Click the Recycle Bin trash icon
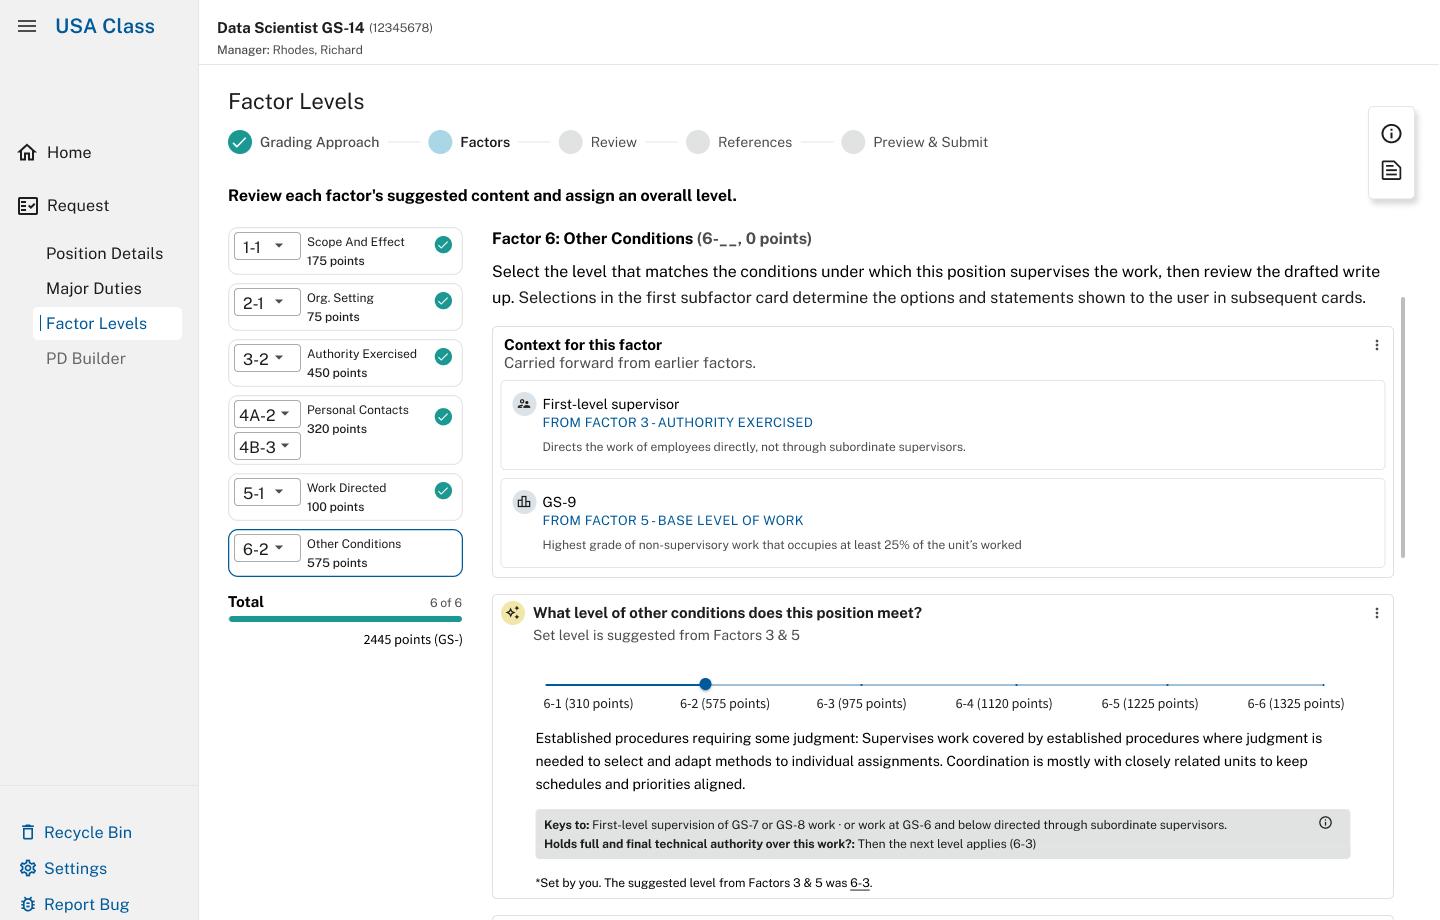The height and width of the screenshot is (920, 1440). [28, 833]
